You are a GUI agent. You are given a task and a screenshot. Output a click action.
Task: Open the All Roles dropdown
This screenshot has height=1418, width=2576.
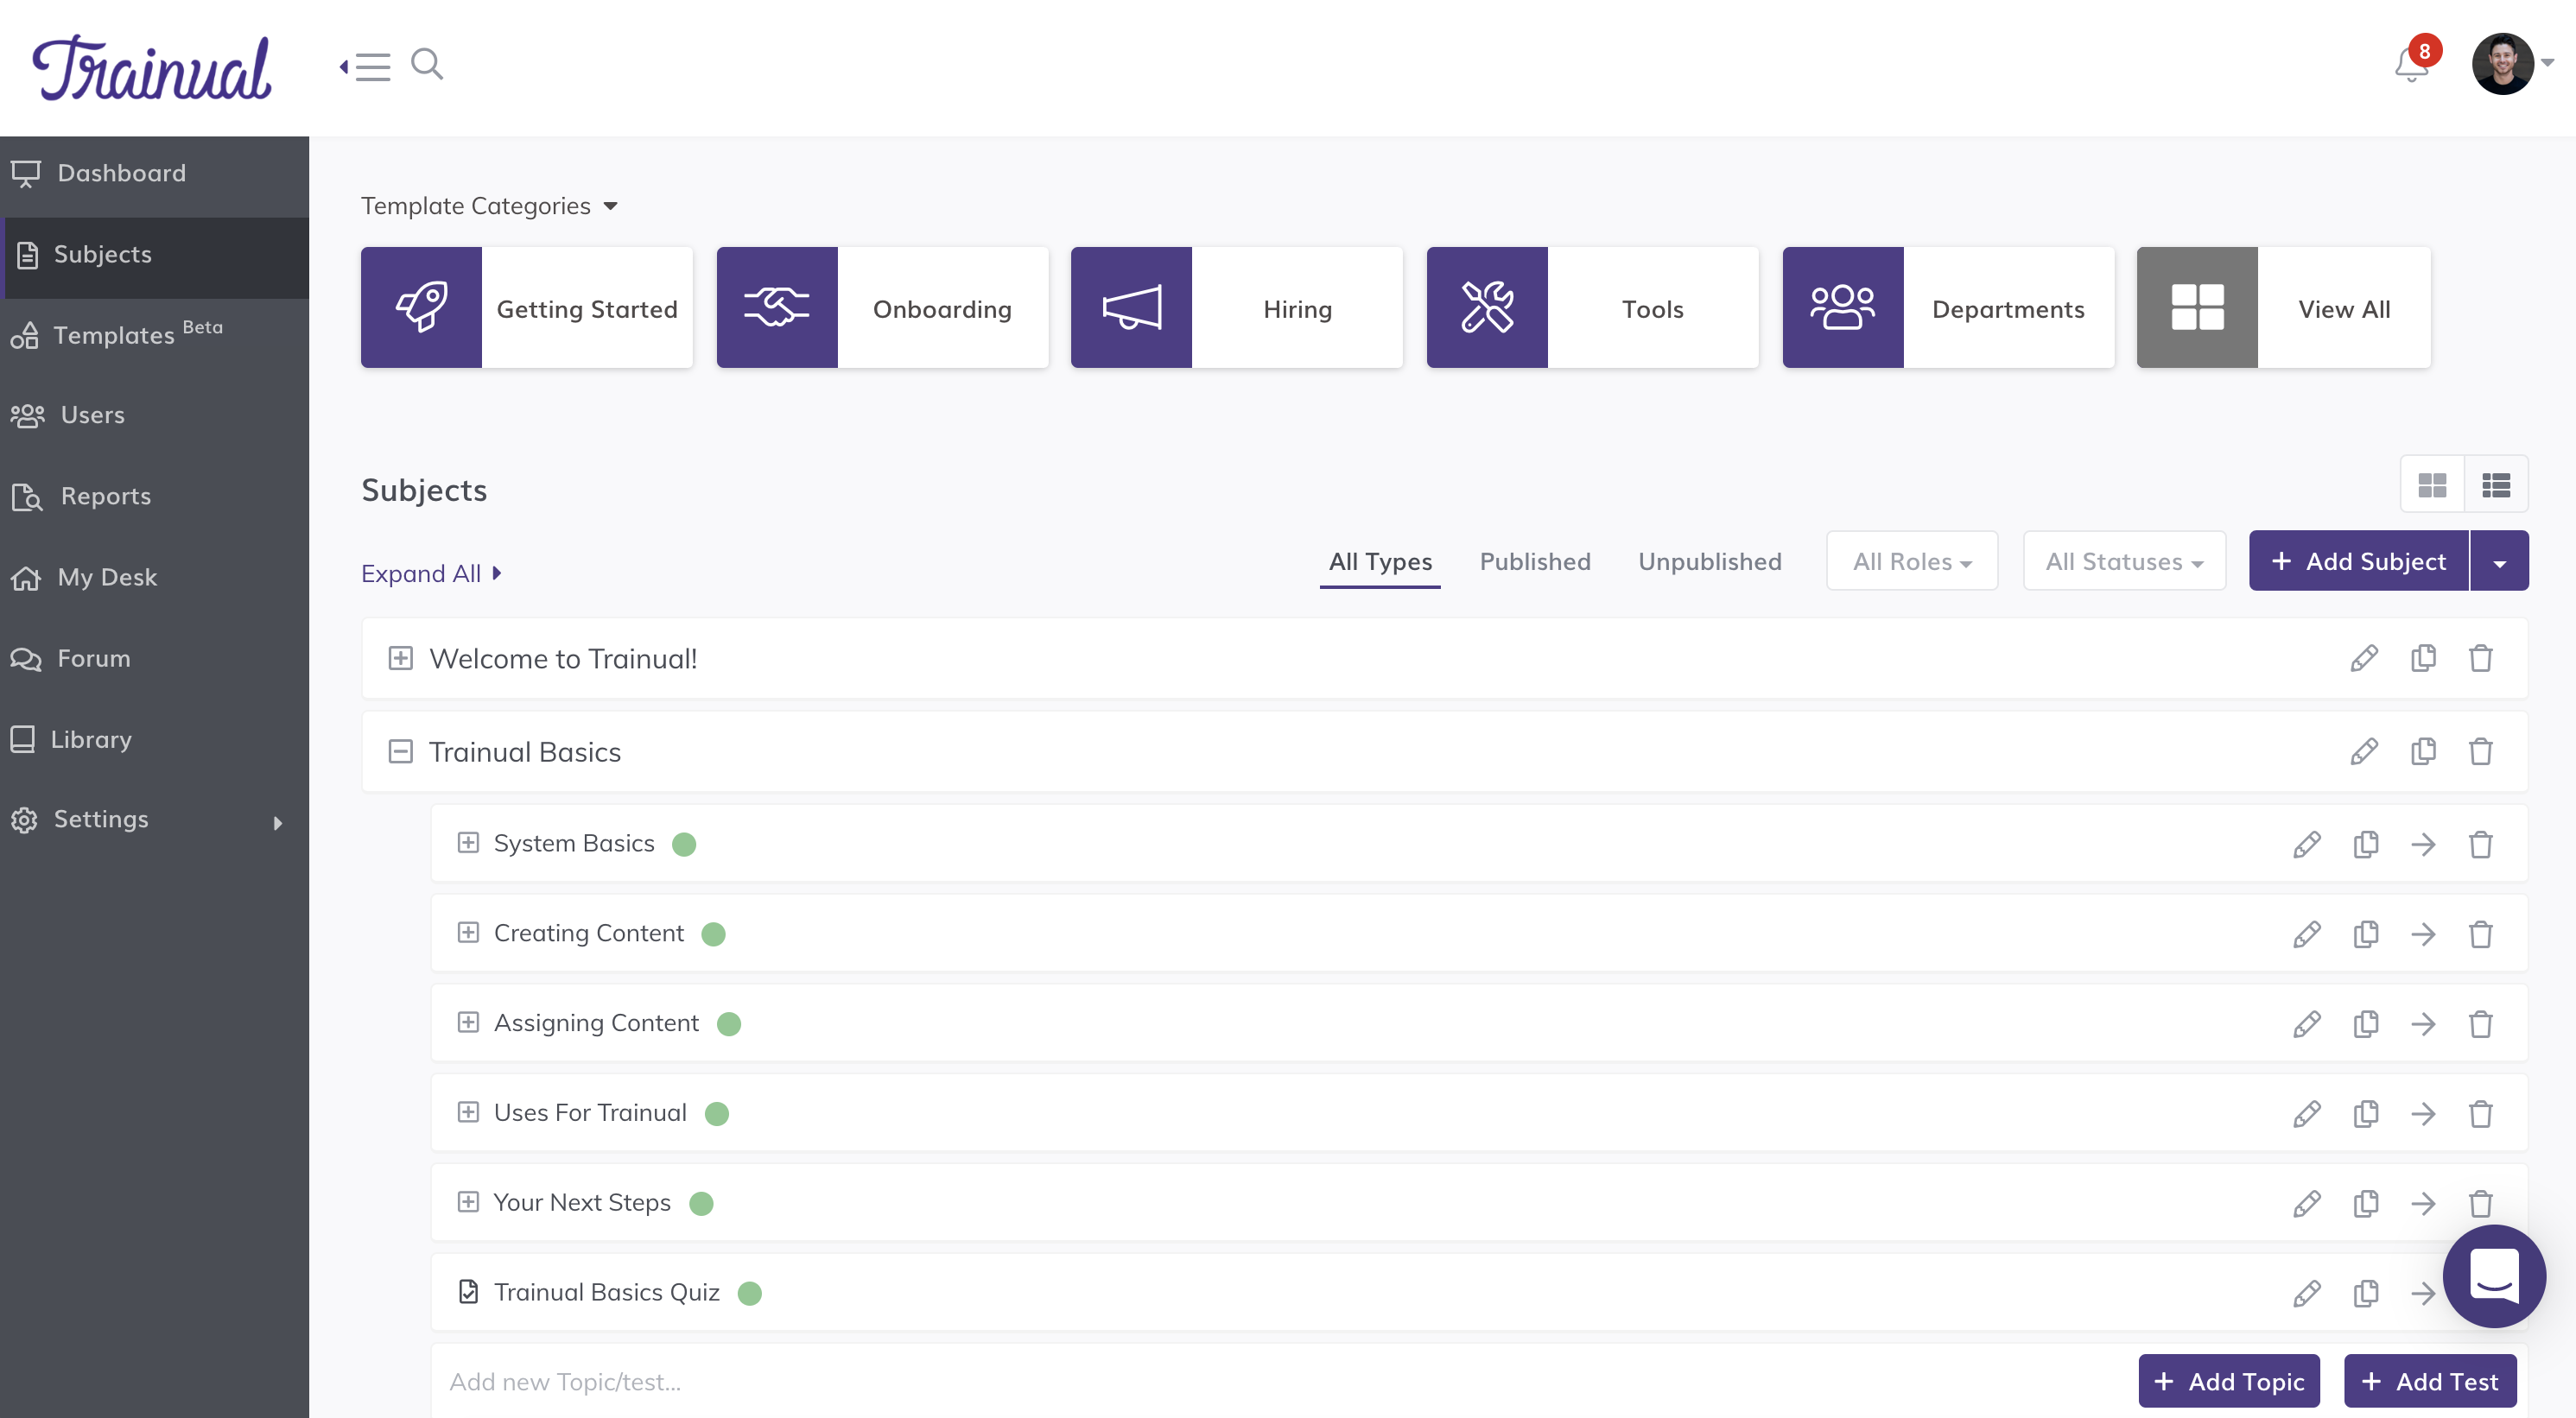pyautogui.click(x=1911, y=562)
